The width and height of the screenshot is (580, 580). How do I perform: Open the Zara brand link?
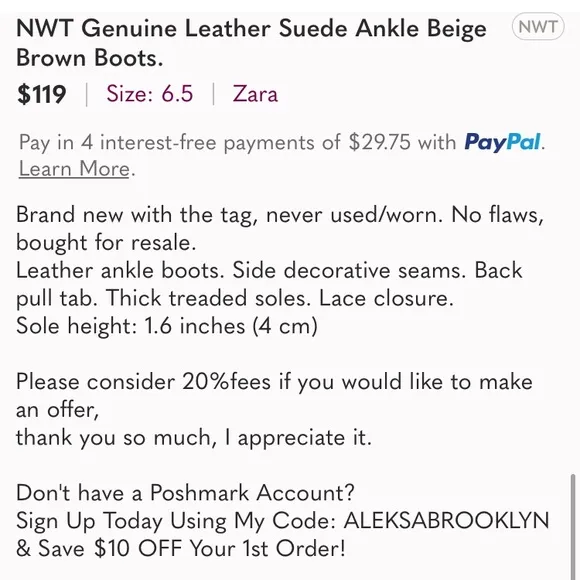(255, 94)
